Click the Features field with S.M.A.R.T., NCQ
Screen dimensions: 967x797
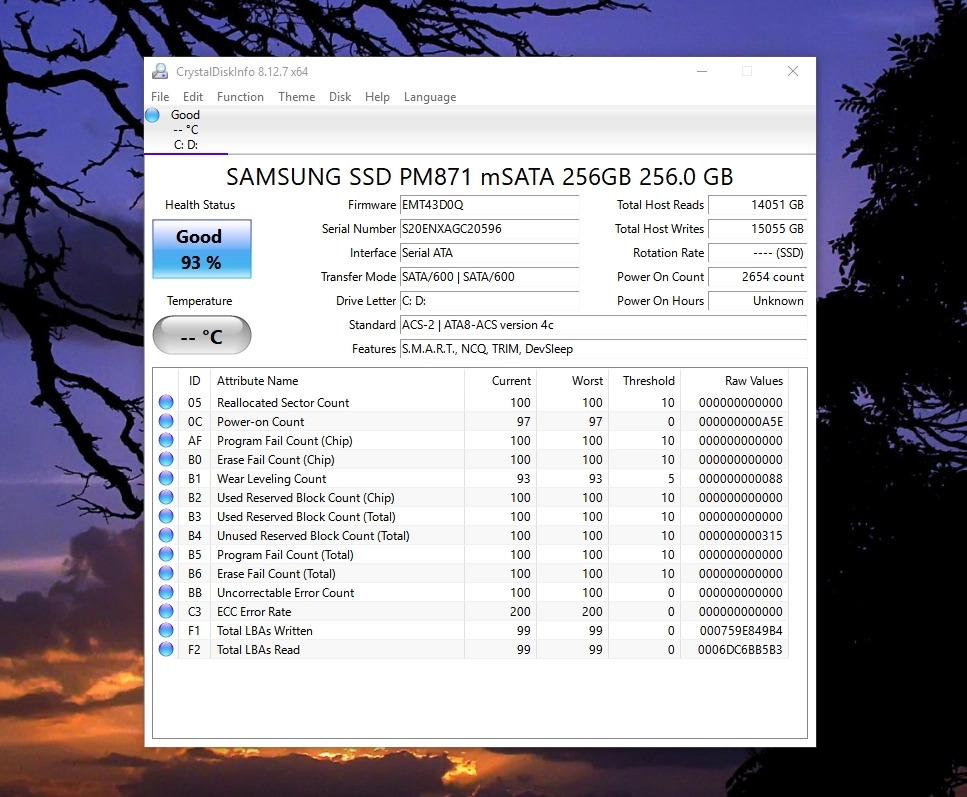pyautogui.click(x=603, y=349)
